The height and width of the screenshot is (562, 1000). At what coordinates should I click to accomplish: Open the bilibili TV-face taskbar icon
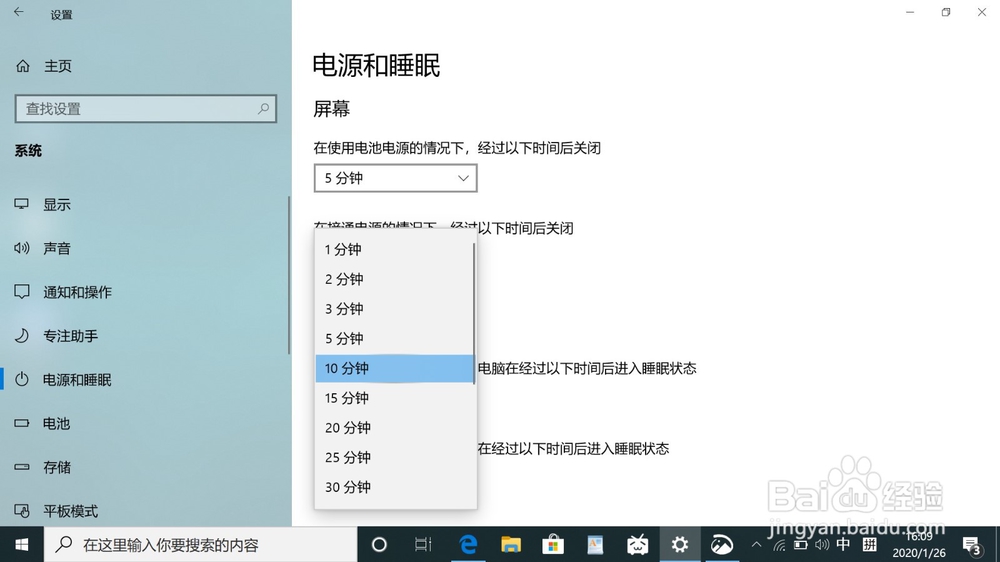(637, 545)
